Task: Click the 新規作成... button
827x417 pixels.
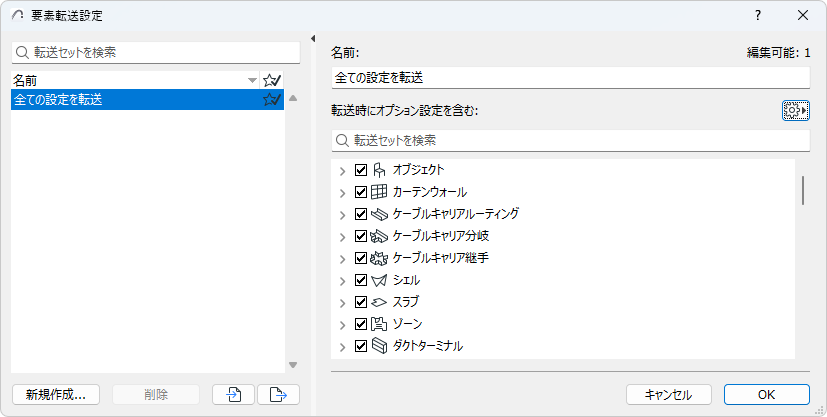Action: (56, 394)
